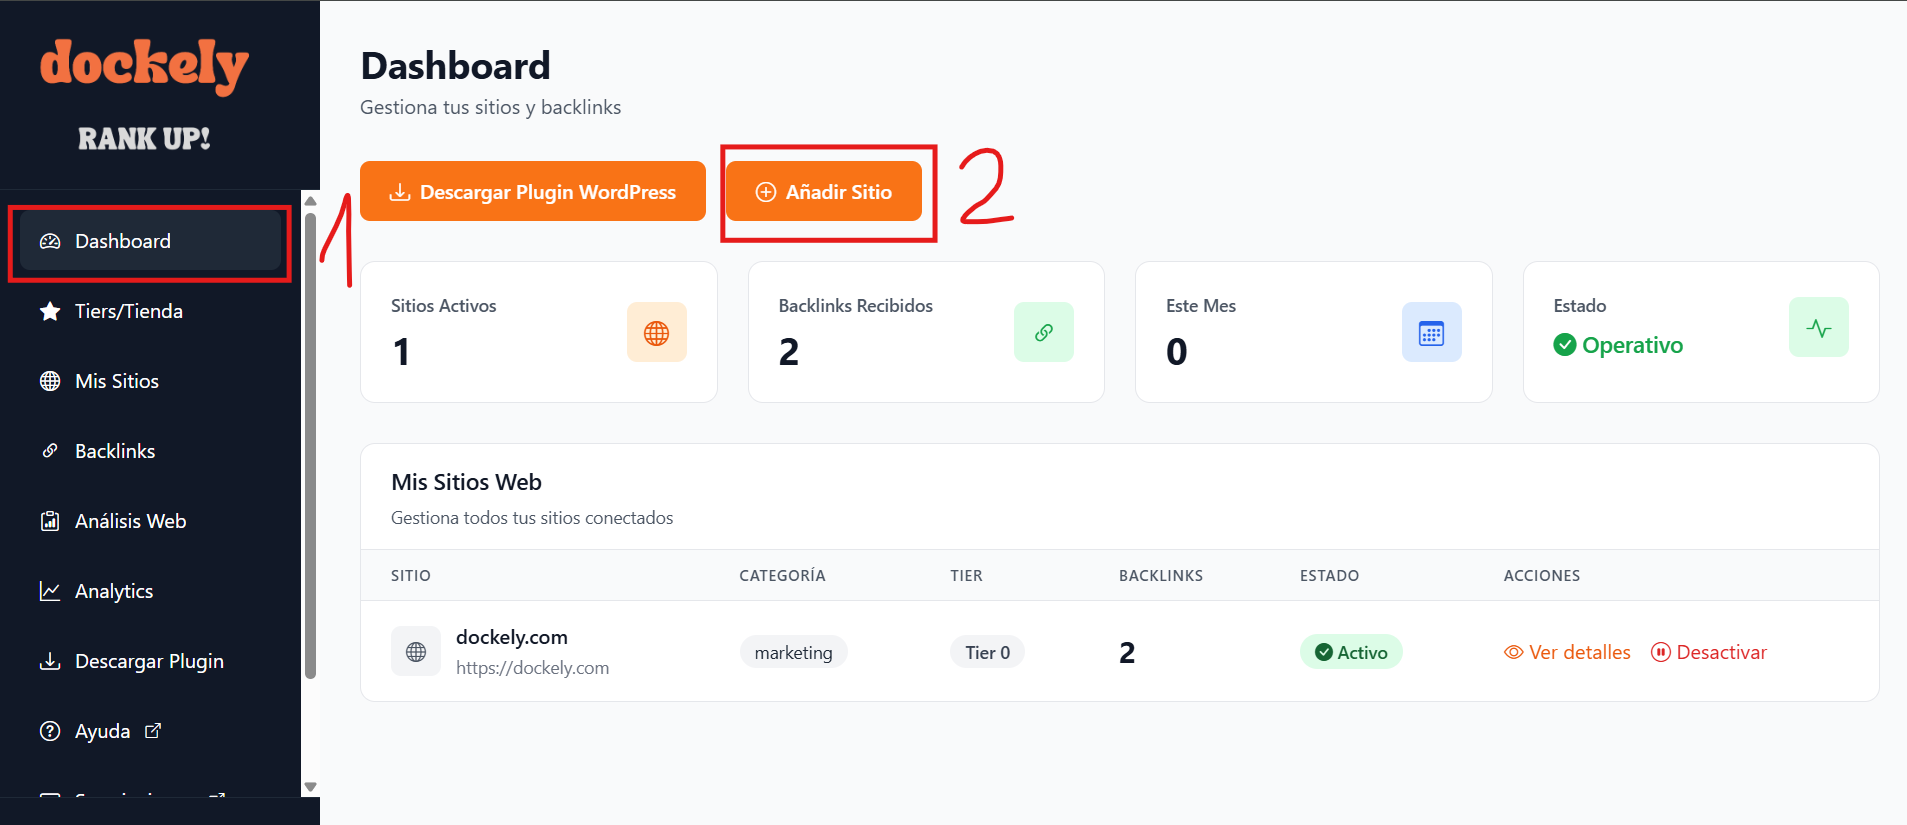Open Backlinks sidebar entry

(x=114, y=451)
